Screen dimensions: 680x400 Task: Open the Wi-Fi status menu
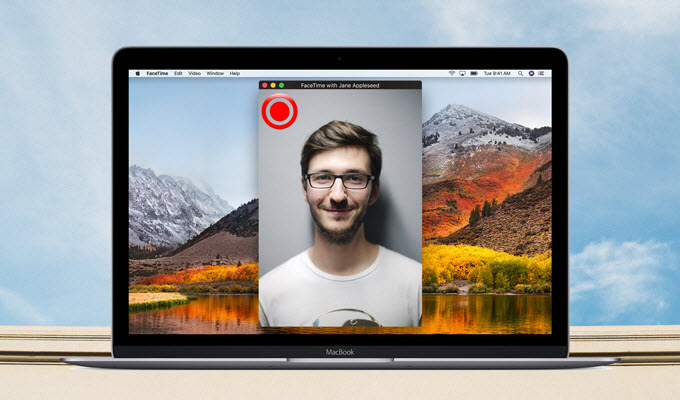pos(452,73)
